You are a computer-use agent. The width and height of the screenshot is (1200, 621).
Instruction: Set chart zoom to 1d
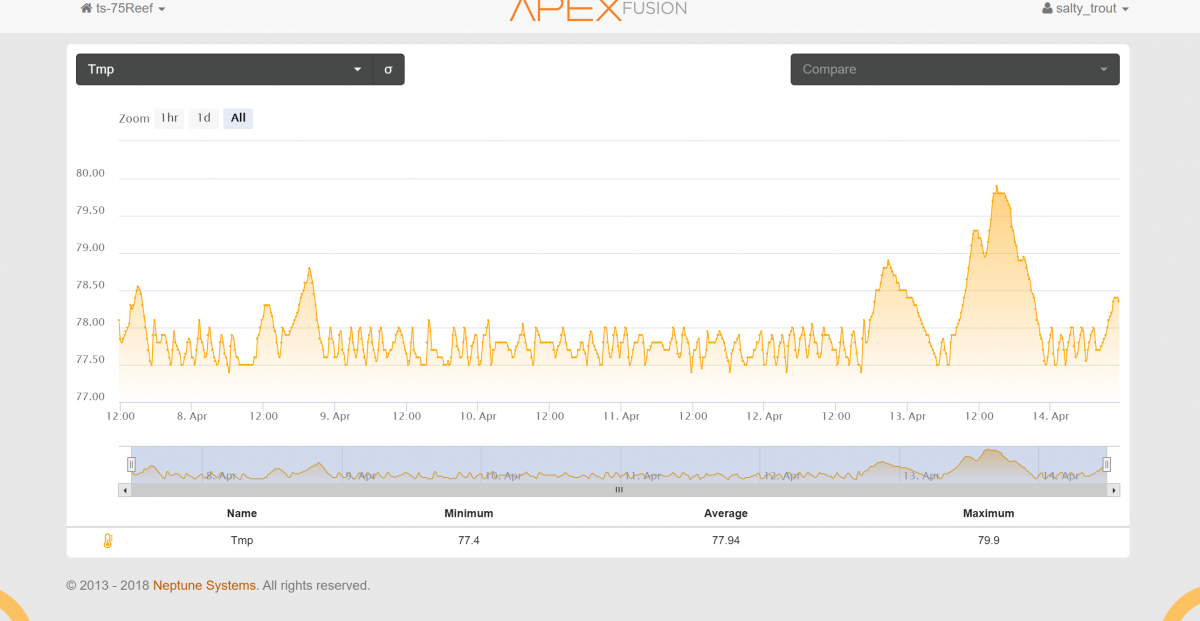point(204,118)
